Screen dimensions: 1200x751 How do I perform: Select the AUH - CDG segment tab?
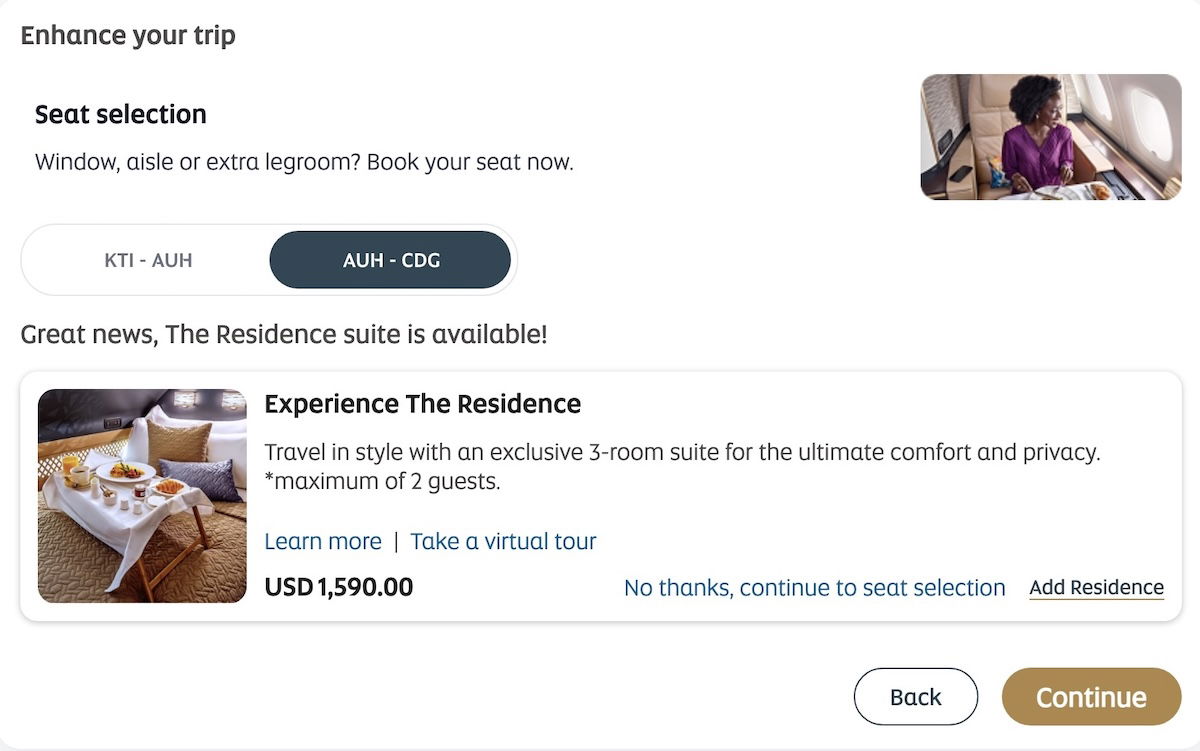390,261
